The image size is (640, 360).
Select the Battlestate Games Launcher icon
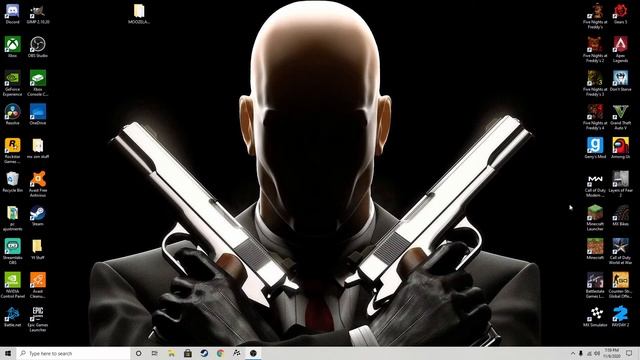tap(595, 285)
